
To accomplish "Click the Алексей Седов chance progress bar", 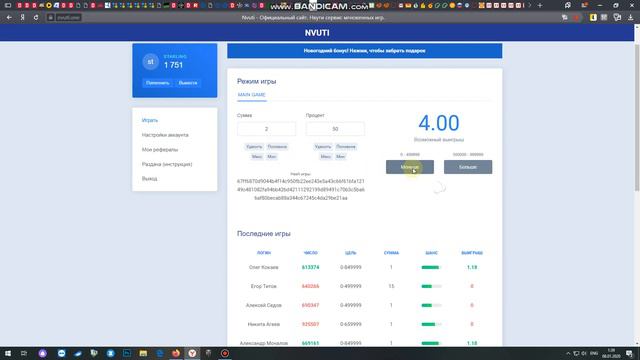I will point(431,305).
